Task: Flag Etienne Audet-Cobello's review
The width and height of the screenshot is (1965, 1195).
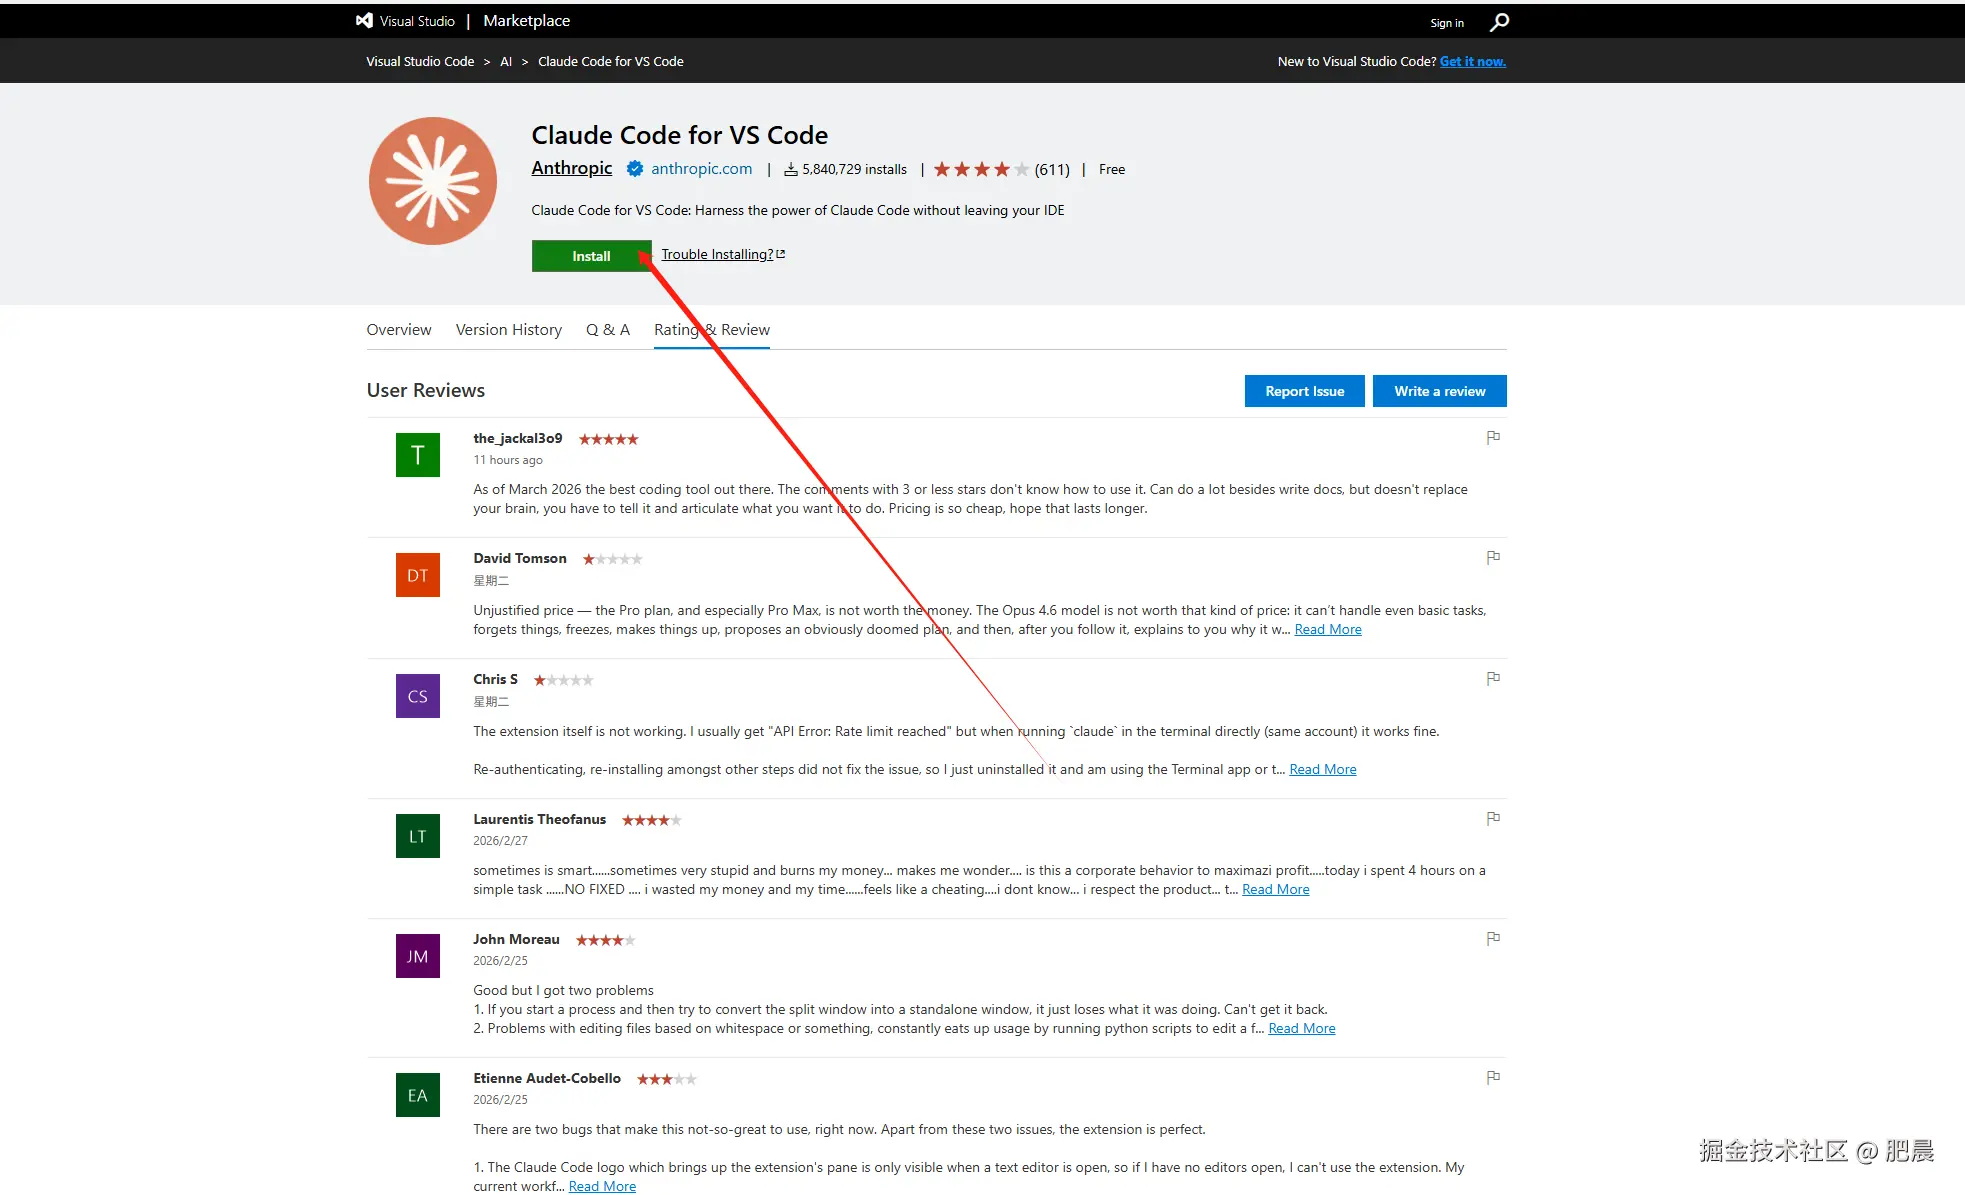Action: click(1493, 1077)
